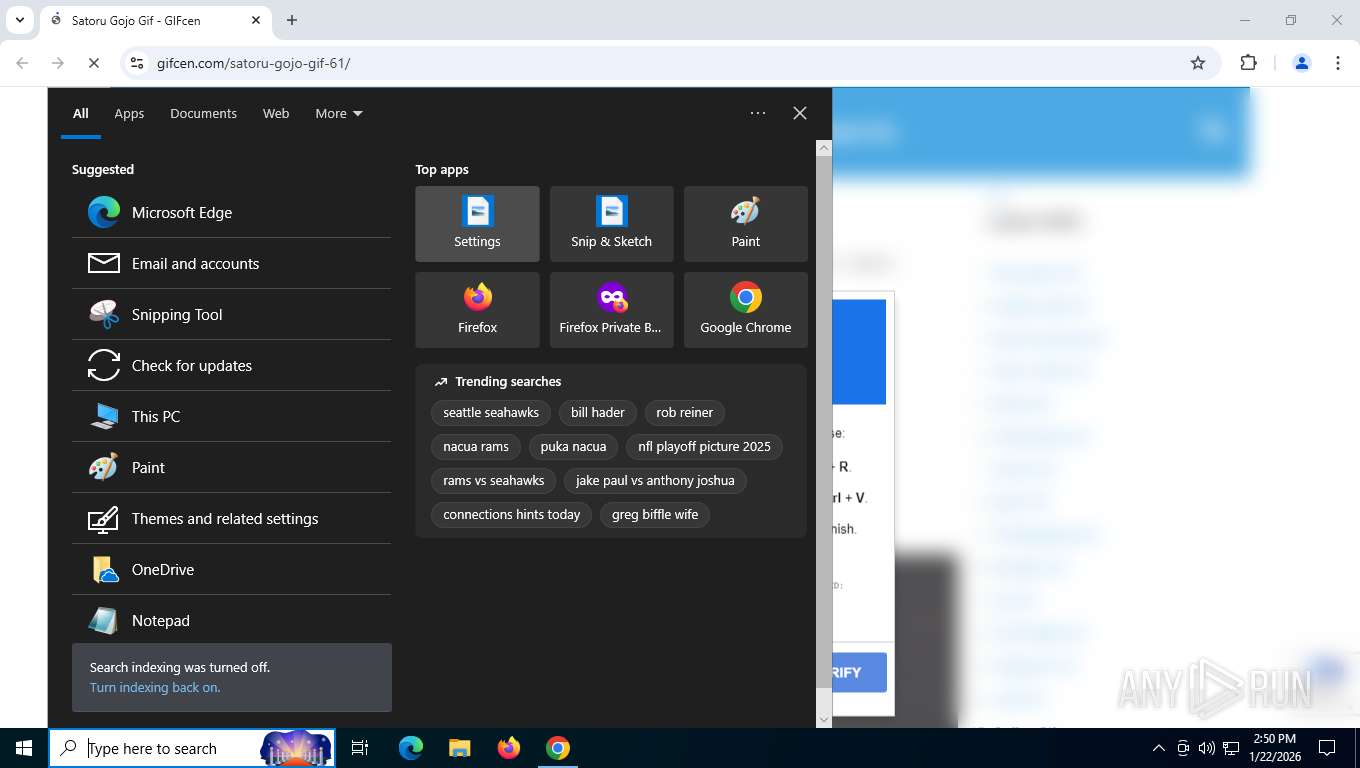Close the Windows search panel
The height and width of the screenshot is (768, 1360).
(x=799, y=113)
